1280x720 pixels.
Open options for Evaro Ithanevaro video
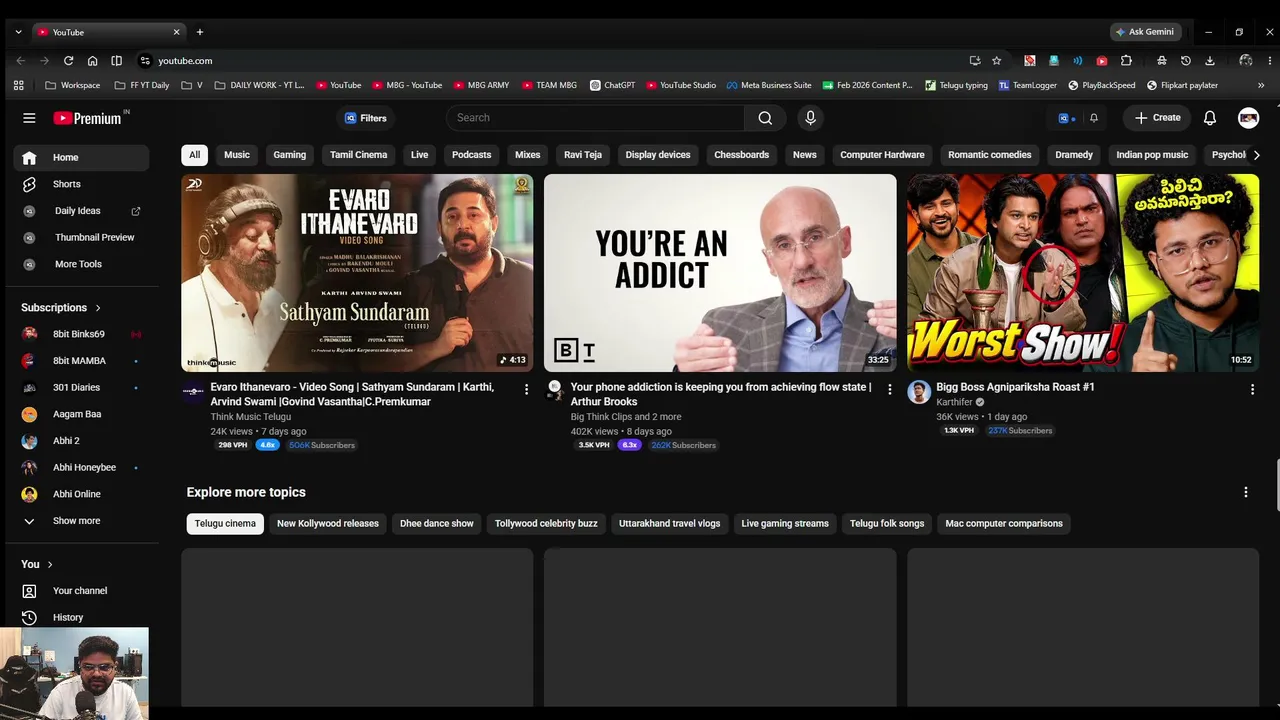pyautogui.click(x=527, y=389)
